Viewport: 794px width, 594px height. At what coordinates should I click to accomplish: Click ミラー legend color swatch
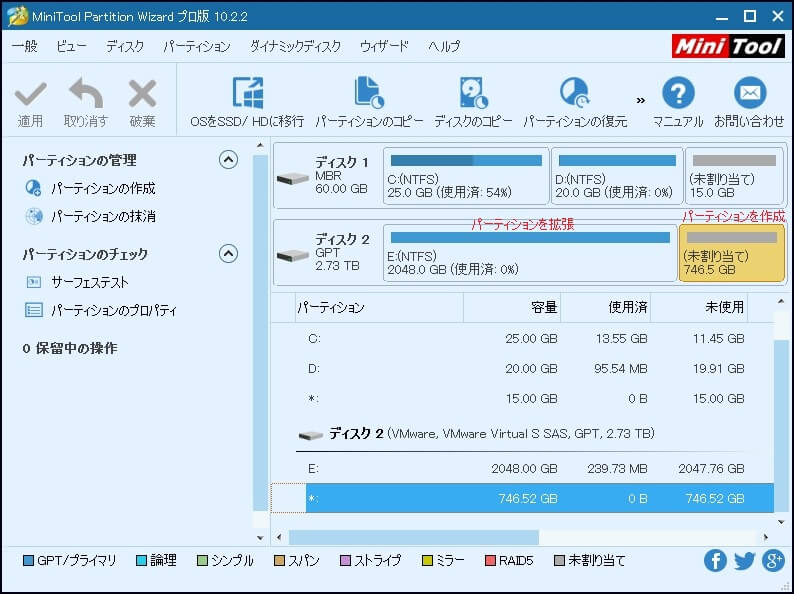click(x=427, y=561)
